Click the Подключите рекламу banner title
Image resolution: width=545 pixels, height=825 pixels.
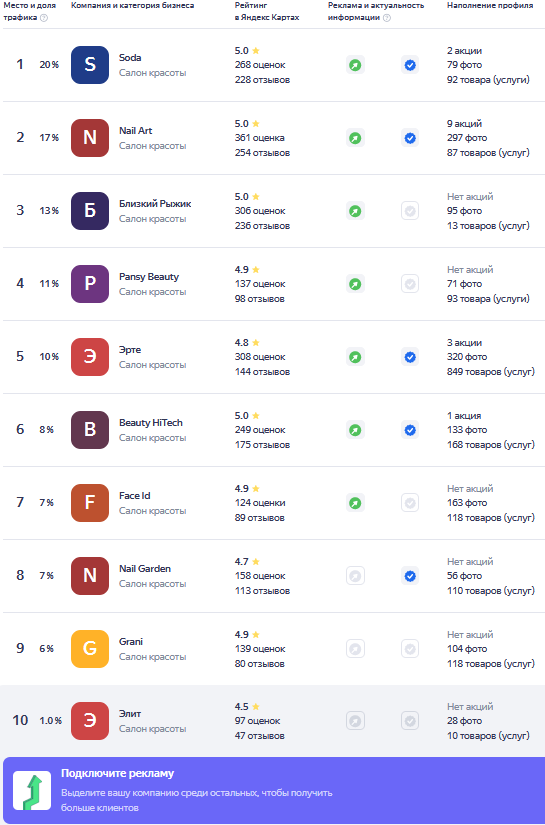coord(117,773)
